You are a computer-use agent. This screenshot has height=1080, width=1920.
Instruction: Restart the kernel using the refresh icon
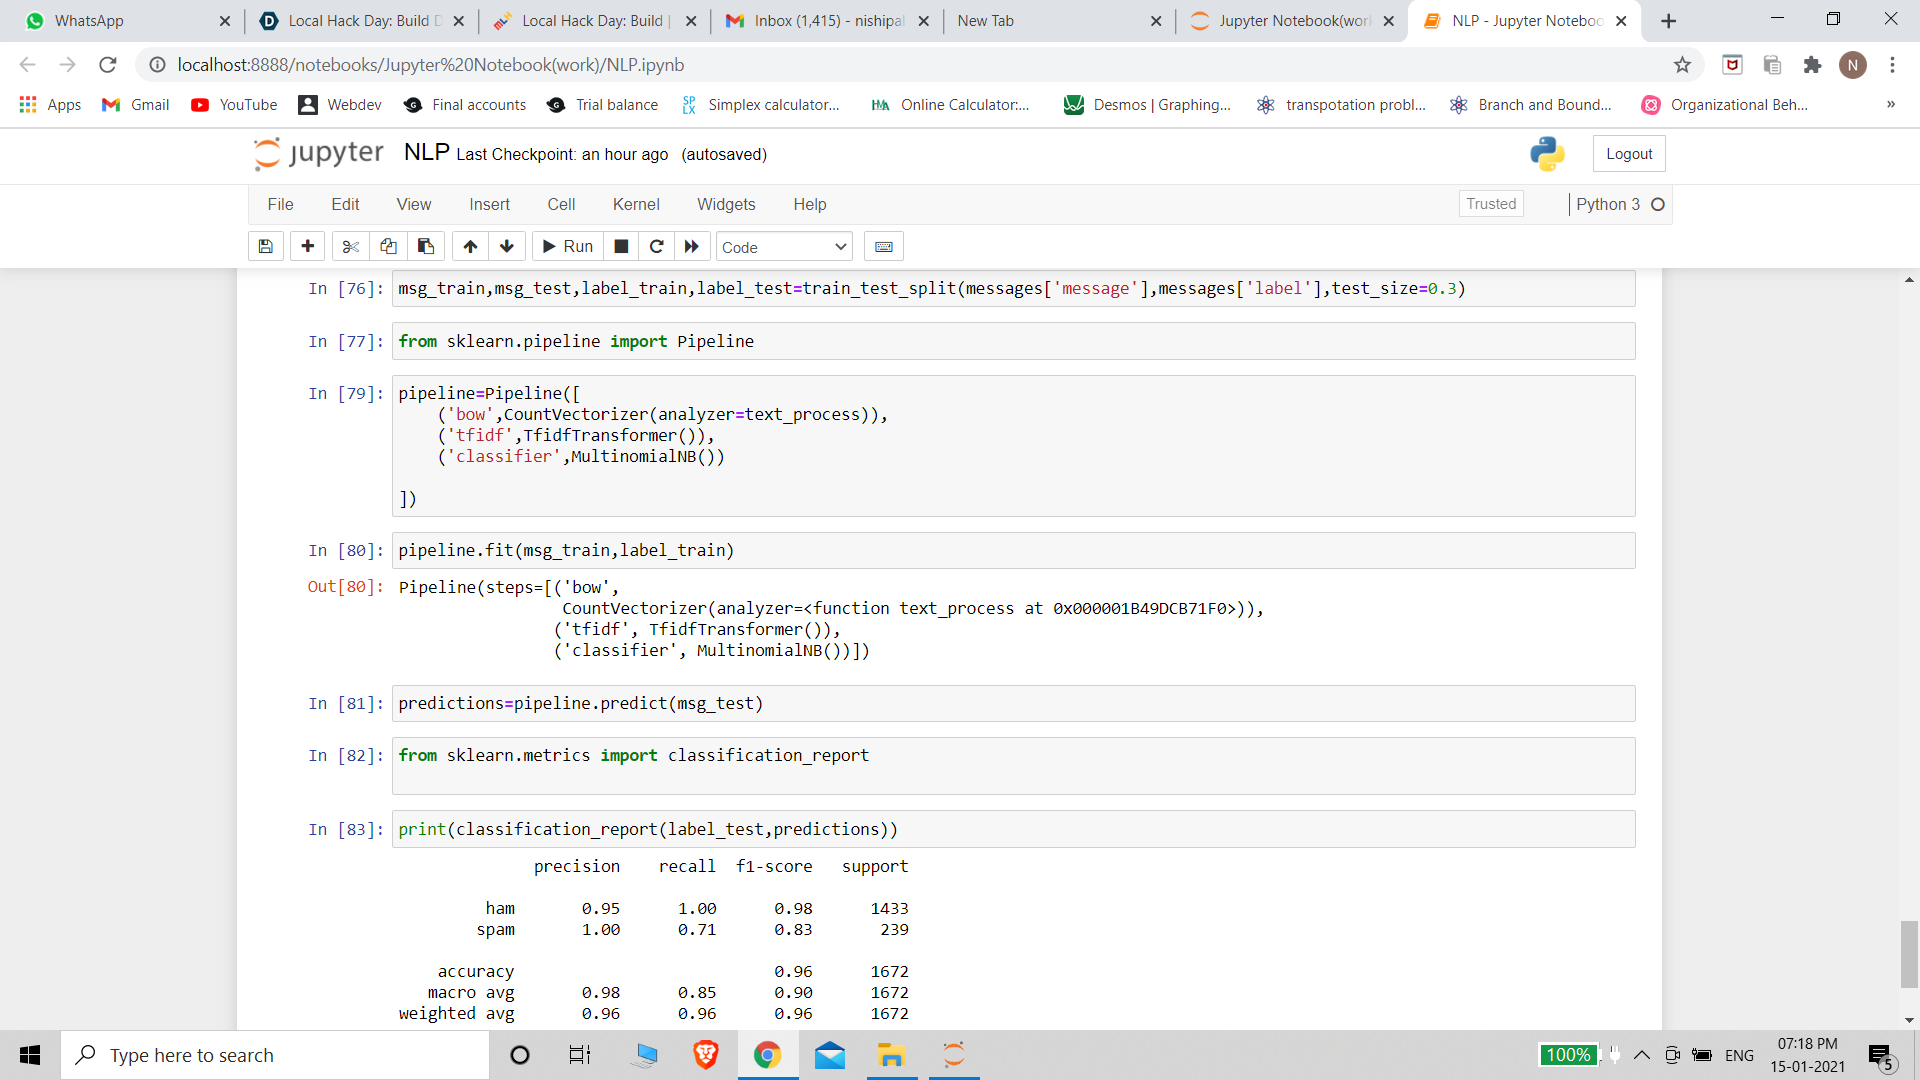pos(657,246)
